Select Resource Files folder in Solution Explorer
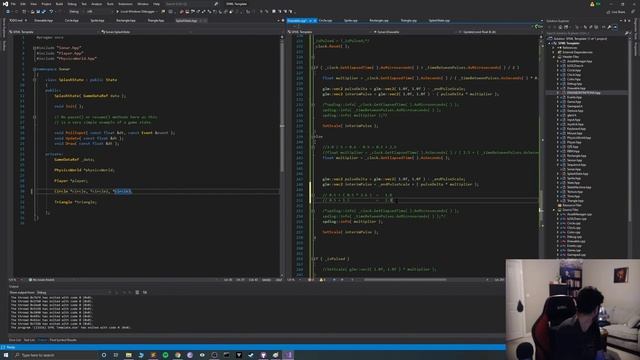640x360 pixels. click(x=571, y=205)
